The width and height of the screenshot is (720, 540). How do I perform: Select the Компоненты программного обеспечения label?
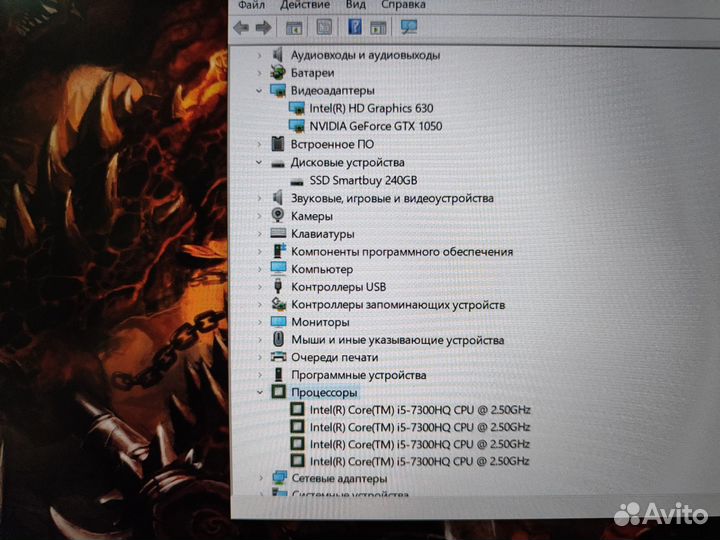click(x=402, y=252)
